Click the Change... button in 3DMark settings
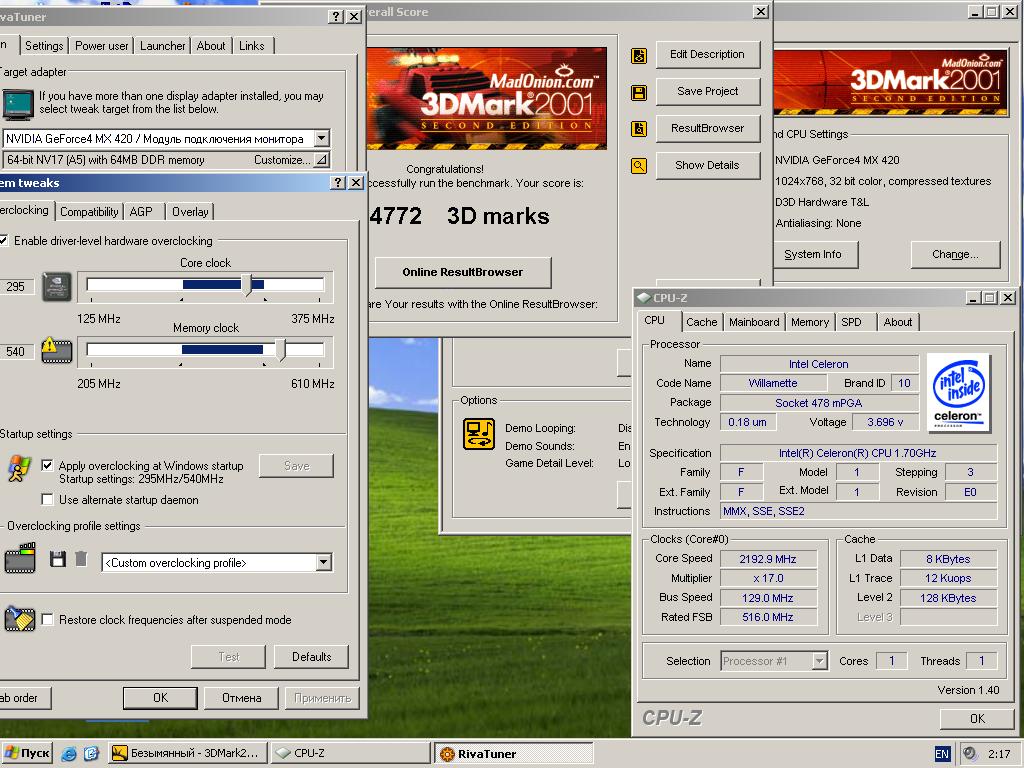This screenshot has height=768, width=1024. (x=955, y=255)
